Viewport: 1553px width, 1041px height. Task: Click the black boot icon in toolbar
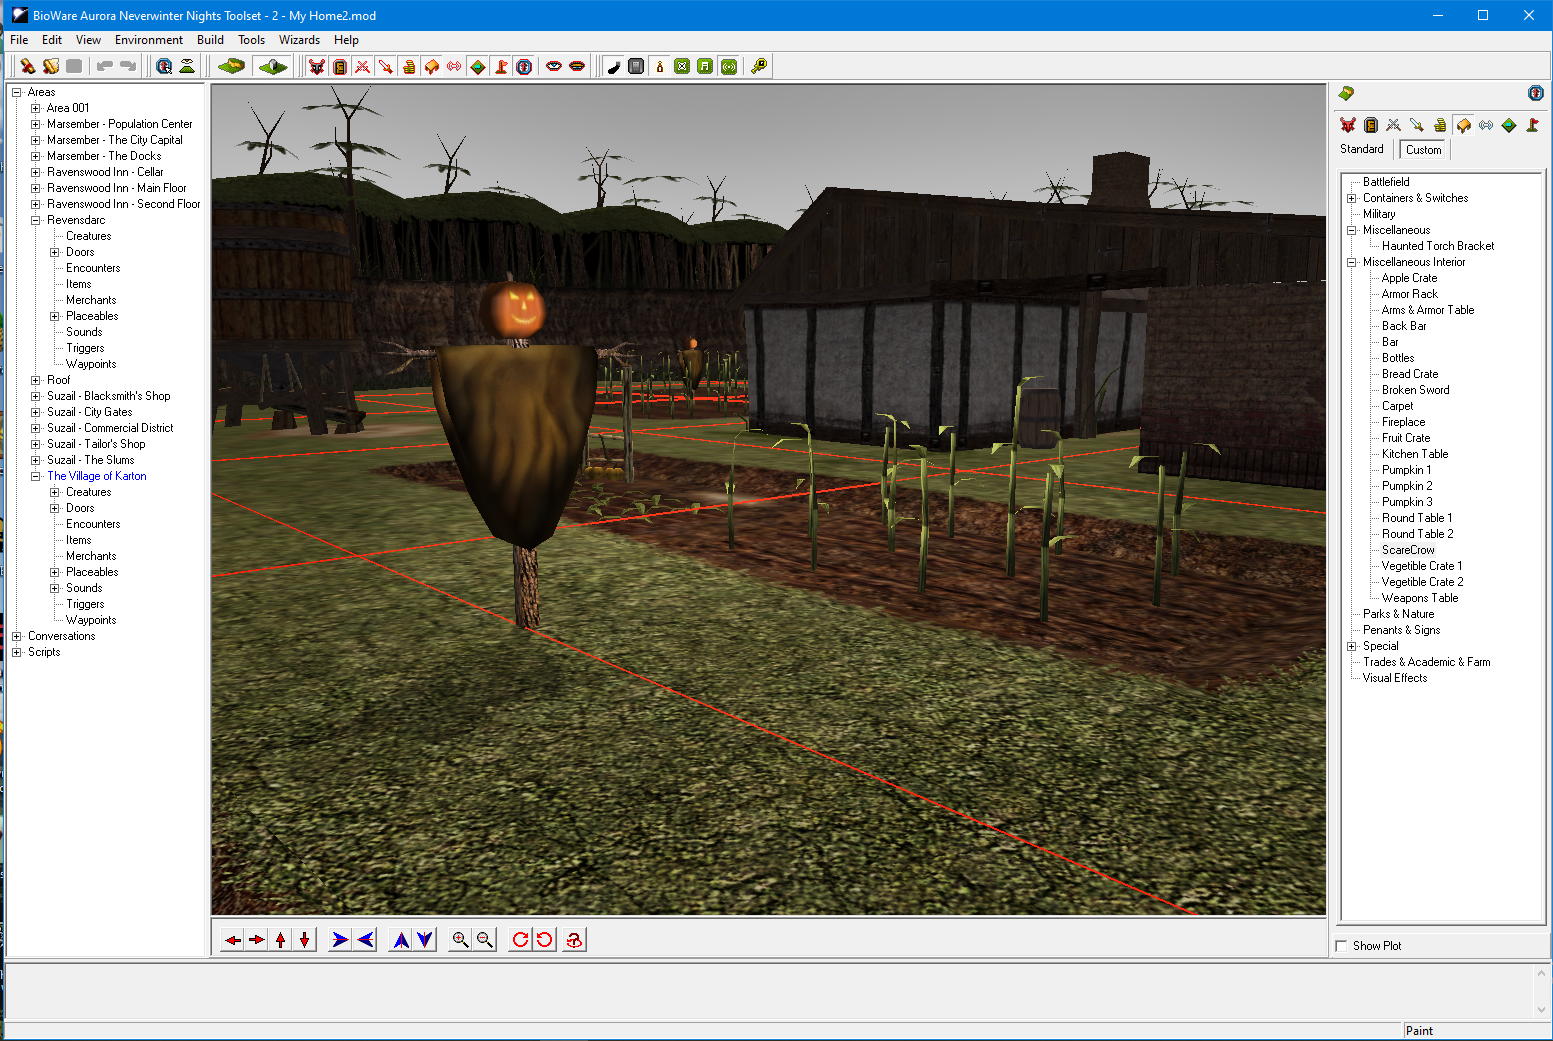tap(613, 67)
